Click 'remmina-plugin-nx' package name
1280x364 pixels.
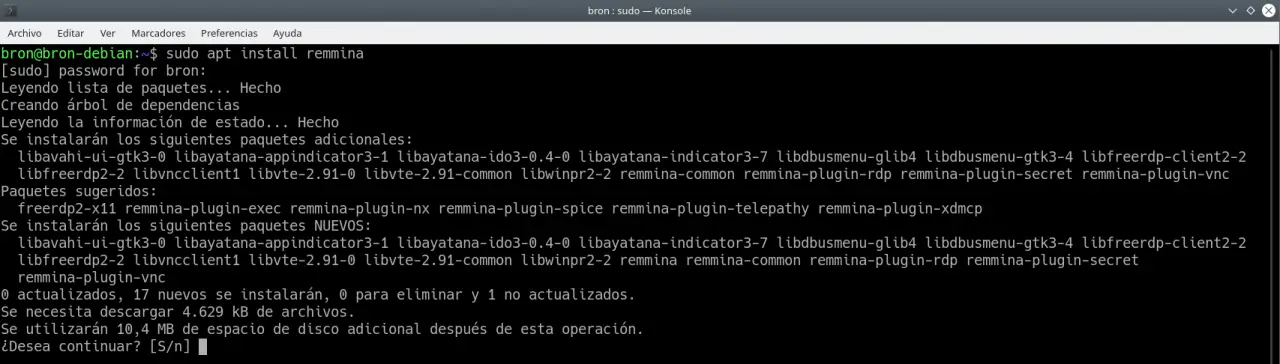pos(360,208)
